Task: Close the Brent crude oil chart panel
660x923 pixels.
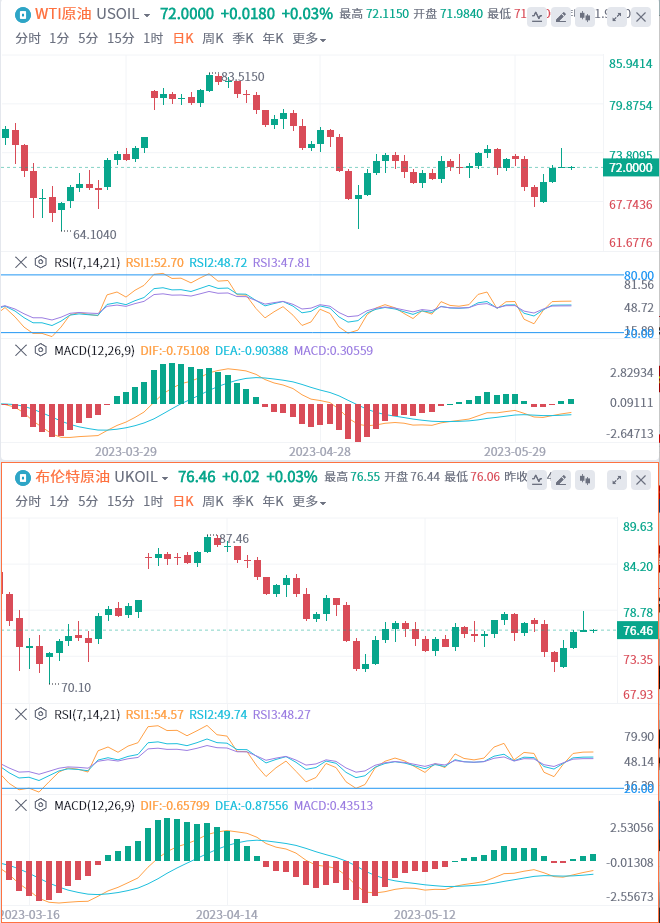Action: [x=641, y=480]
